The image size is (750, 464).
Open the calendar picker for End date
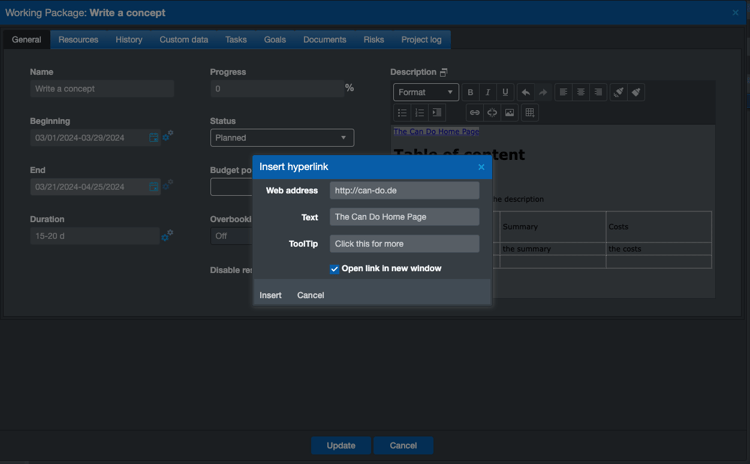[154, 187]
